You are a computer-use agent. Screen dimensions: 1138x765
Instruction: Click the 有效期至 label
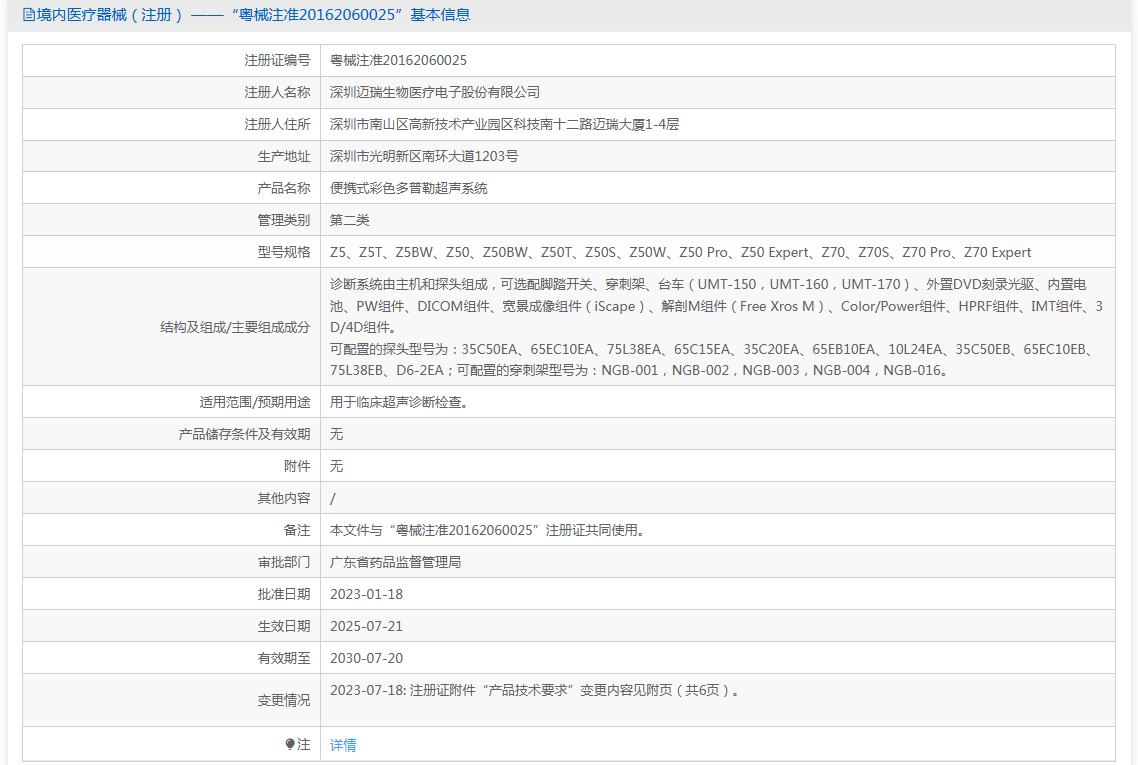pos(284,658)
